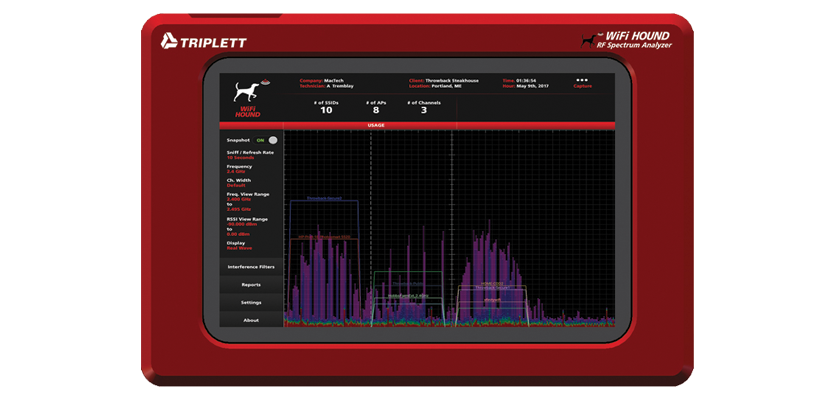Click the Time 01:36:54 readout
This screenshot has height=400, width=835.
point(519,80)
